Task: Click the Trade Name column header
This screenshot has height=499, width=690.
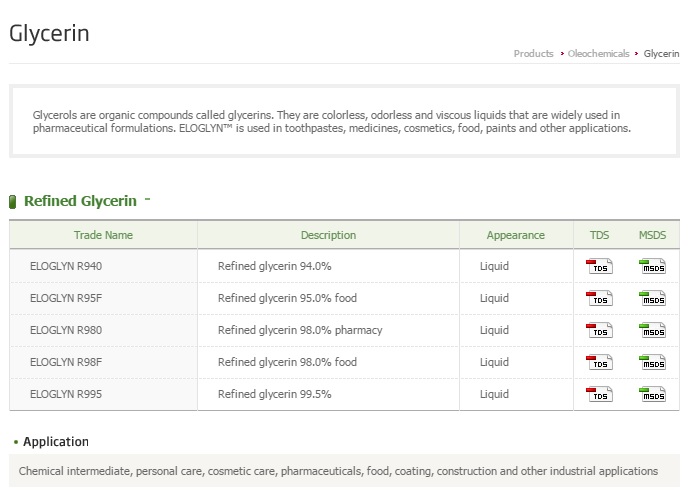Action: tap(103, 235)
